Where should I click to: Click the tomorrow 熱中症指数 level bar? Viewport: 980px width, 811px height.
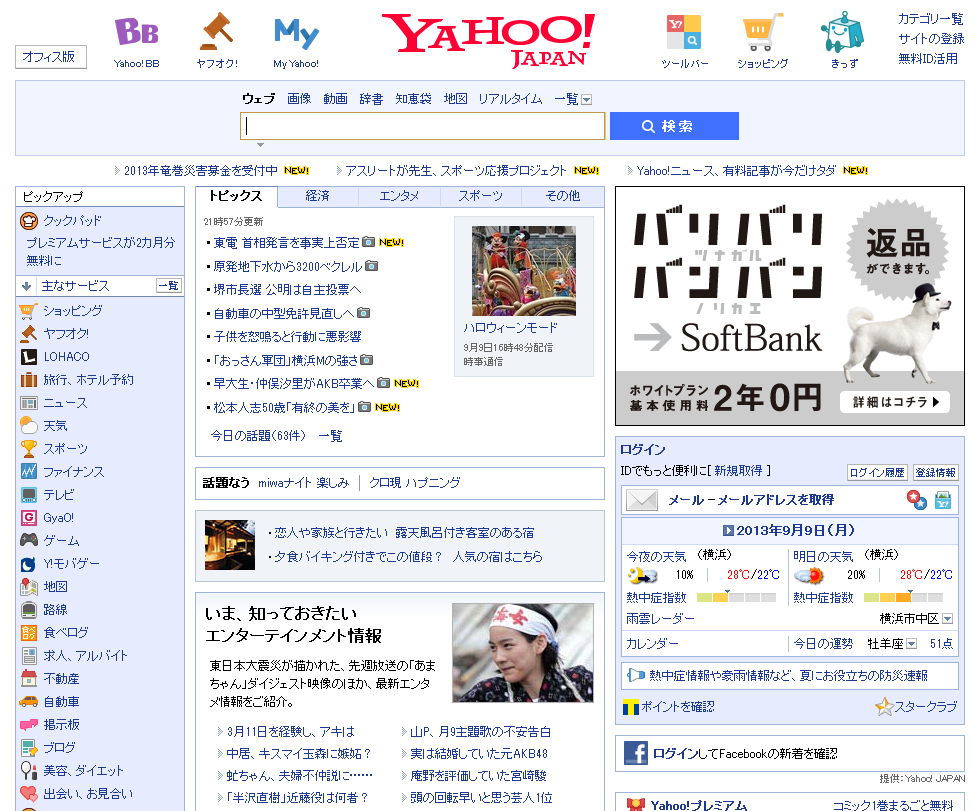tap(903, 597)
